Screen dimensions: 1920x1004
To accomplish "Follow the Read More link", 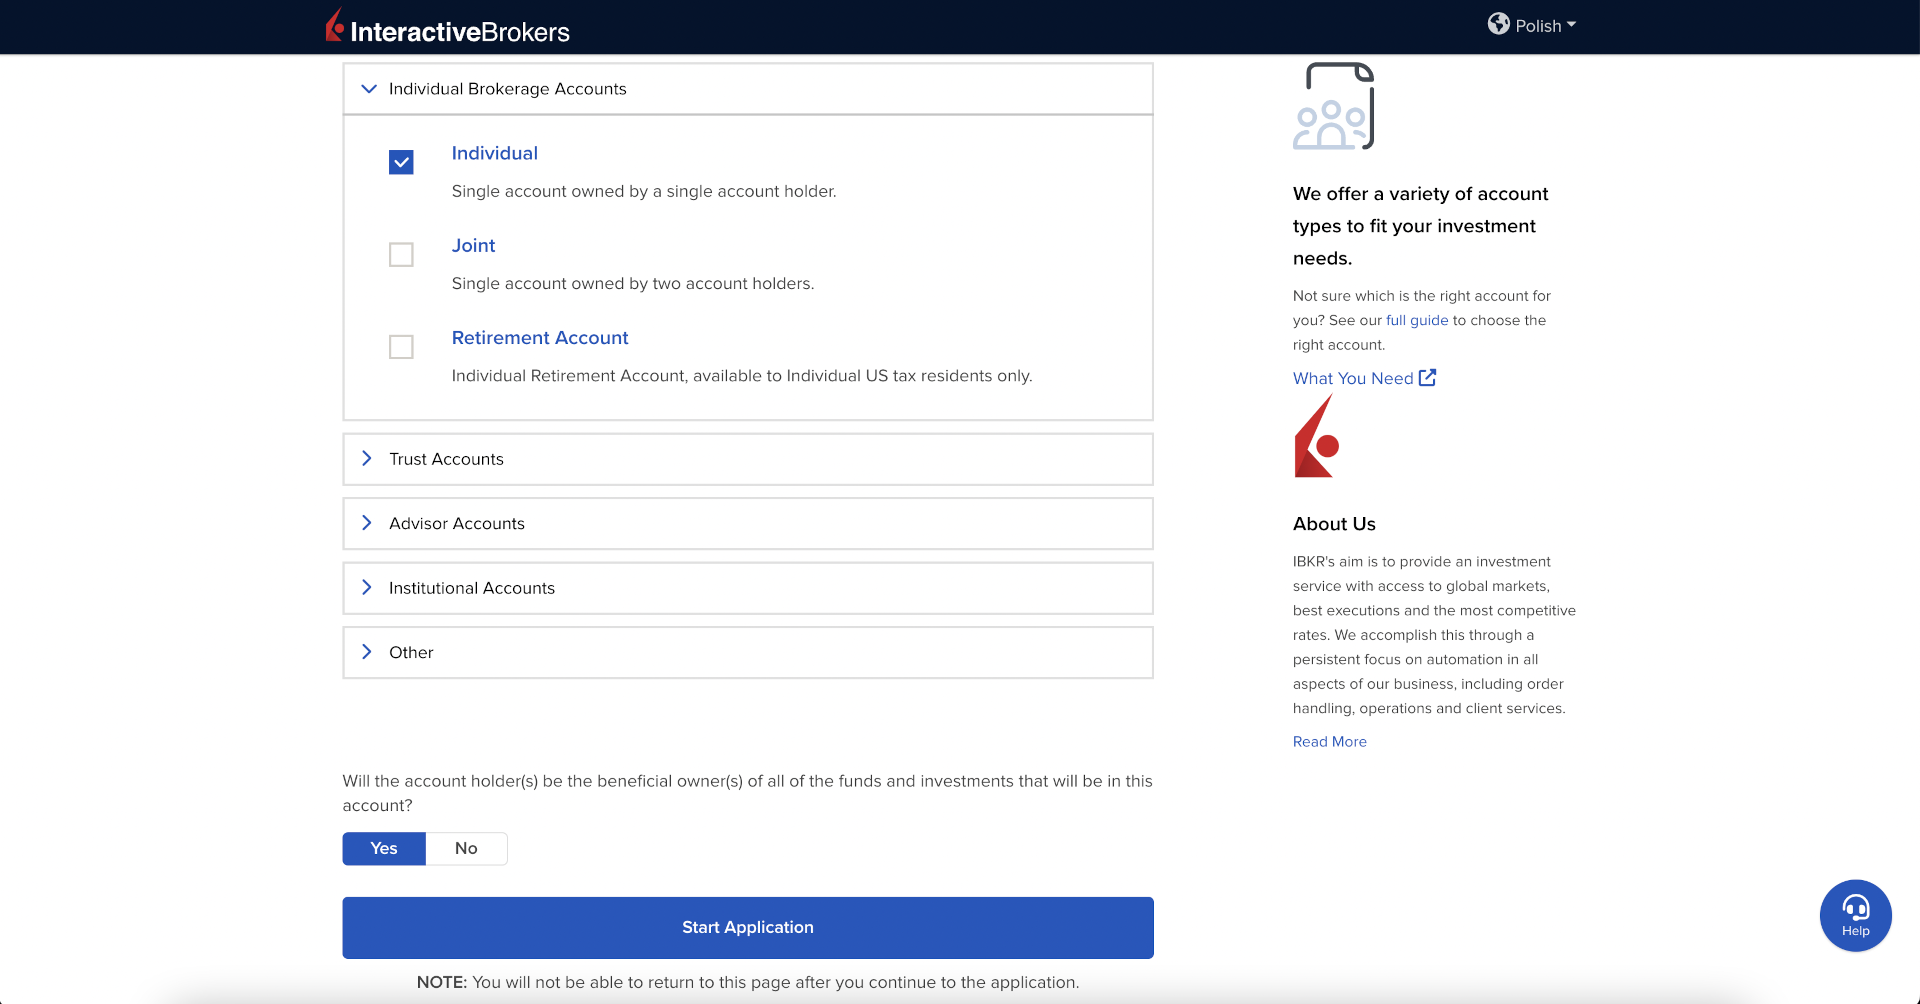I will [1329, 741].
